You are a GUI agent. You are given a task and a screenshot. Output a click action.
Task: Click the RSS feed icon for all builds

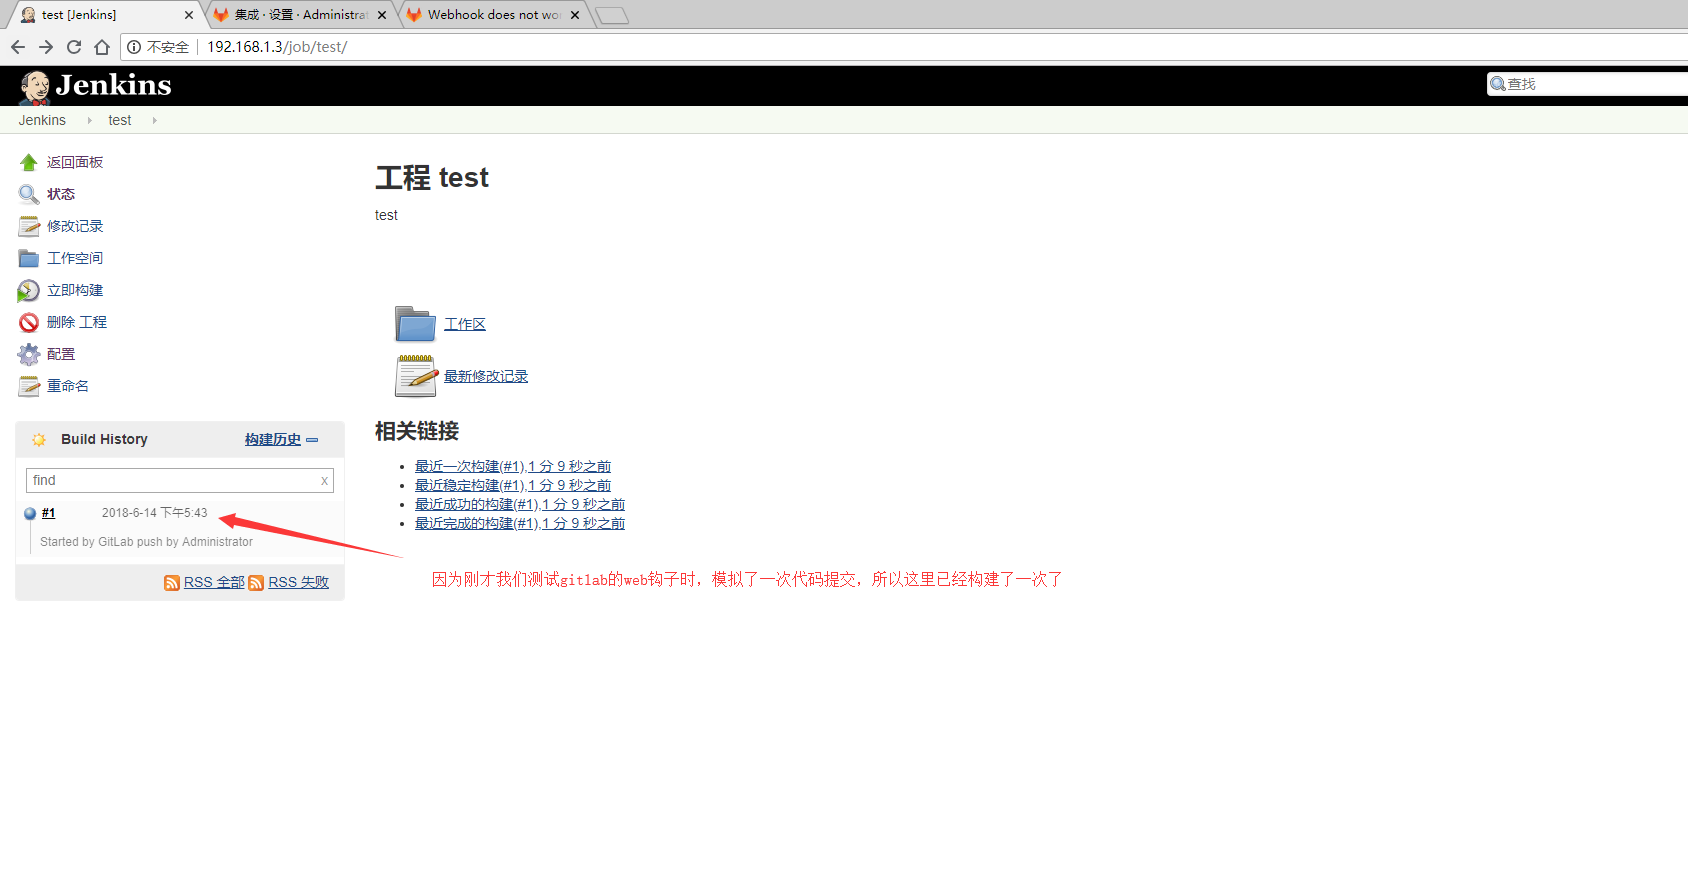click(x=172, y=583)
